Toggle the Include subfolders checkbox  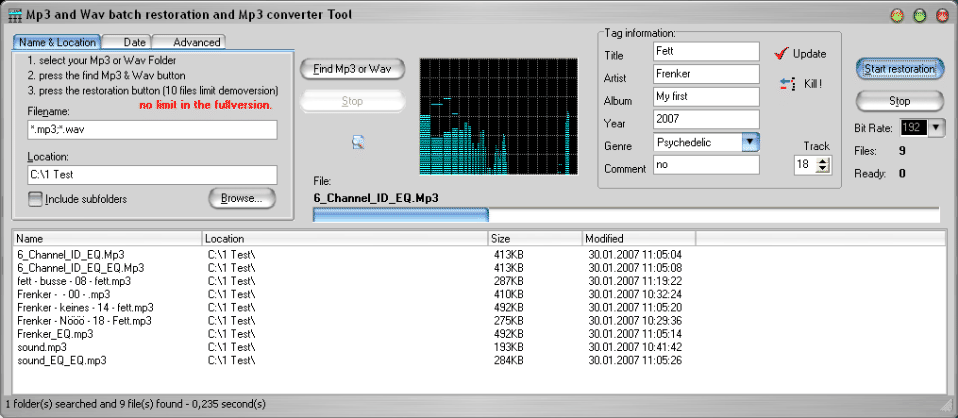[36, 199]
